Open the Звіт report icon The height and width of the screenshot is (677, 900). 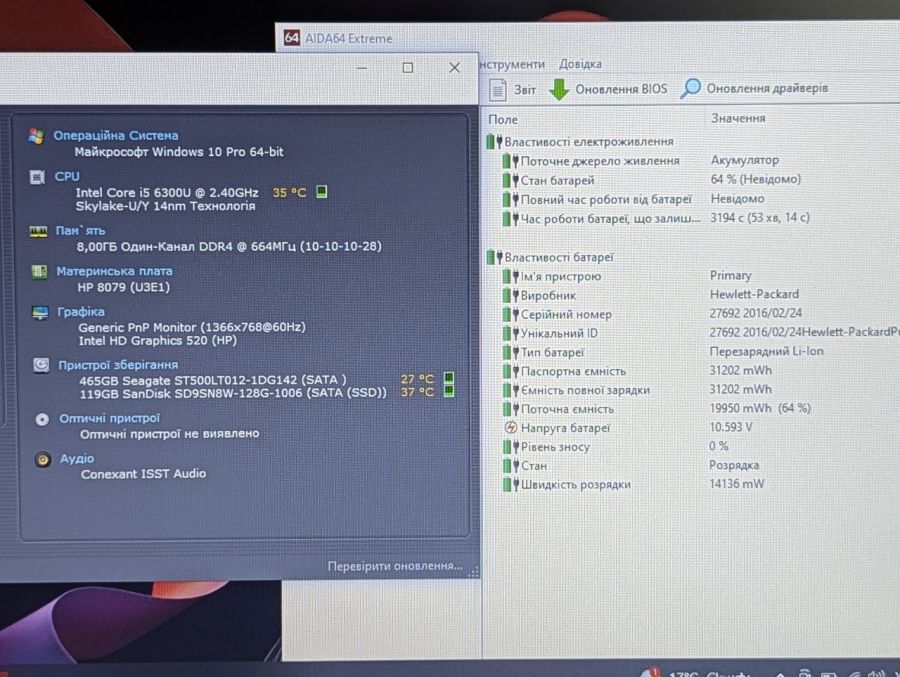[x=498, y=90]
